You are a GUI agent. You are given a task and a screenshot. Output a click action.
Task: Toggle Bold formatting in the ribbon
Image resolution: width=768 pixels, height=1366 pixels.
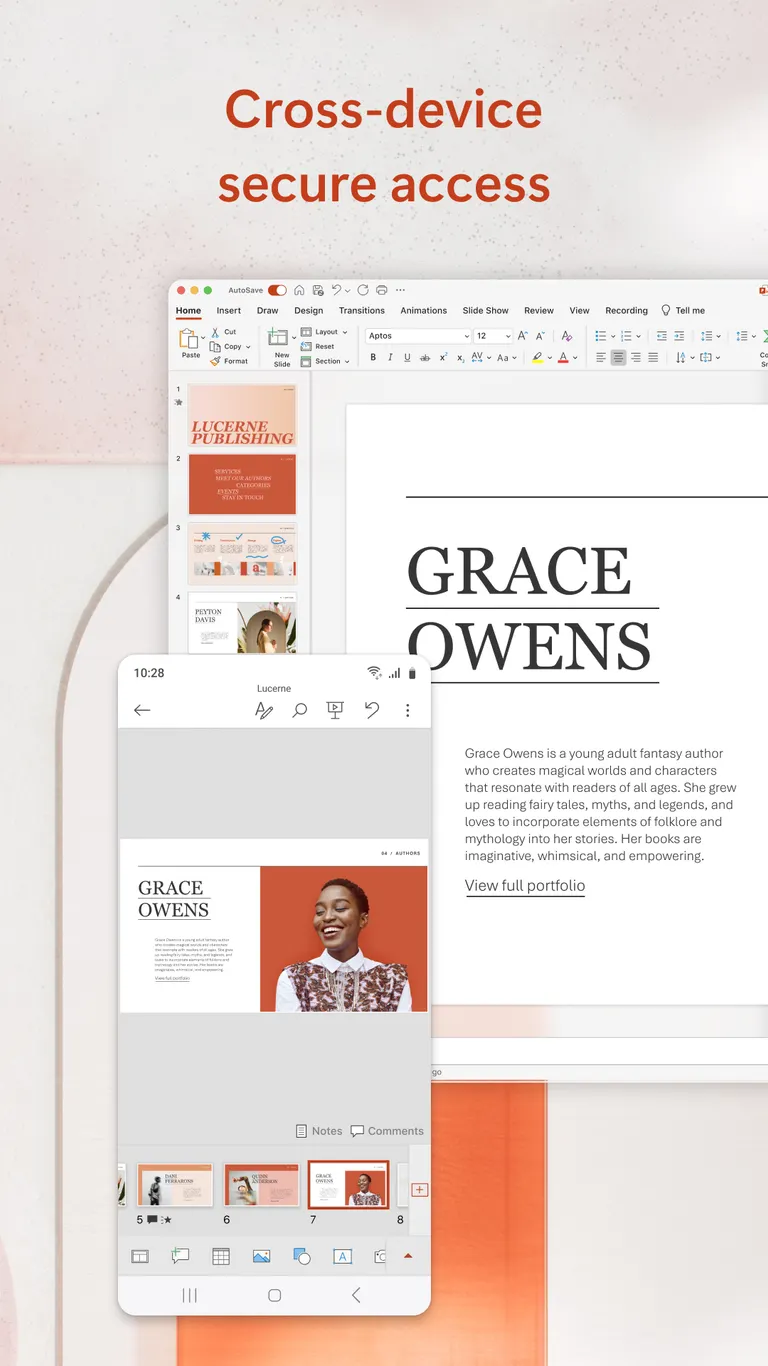tap(373, 358)
